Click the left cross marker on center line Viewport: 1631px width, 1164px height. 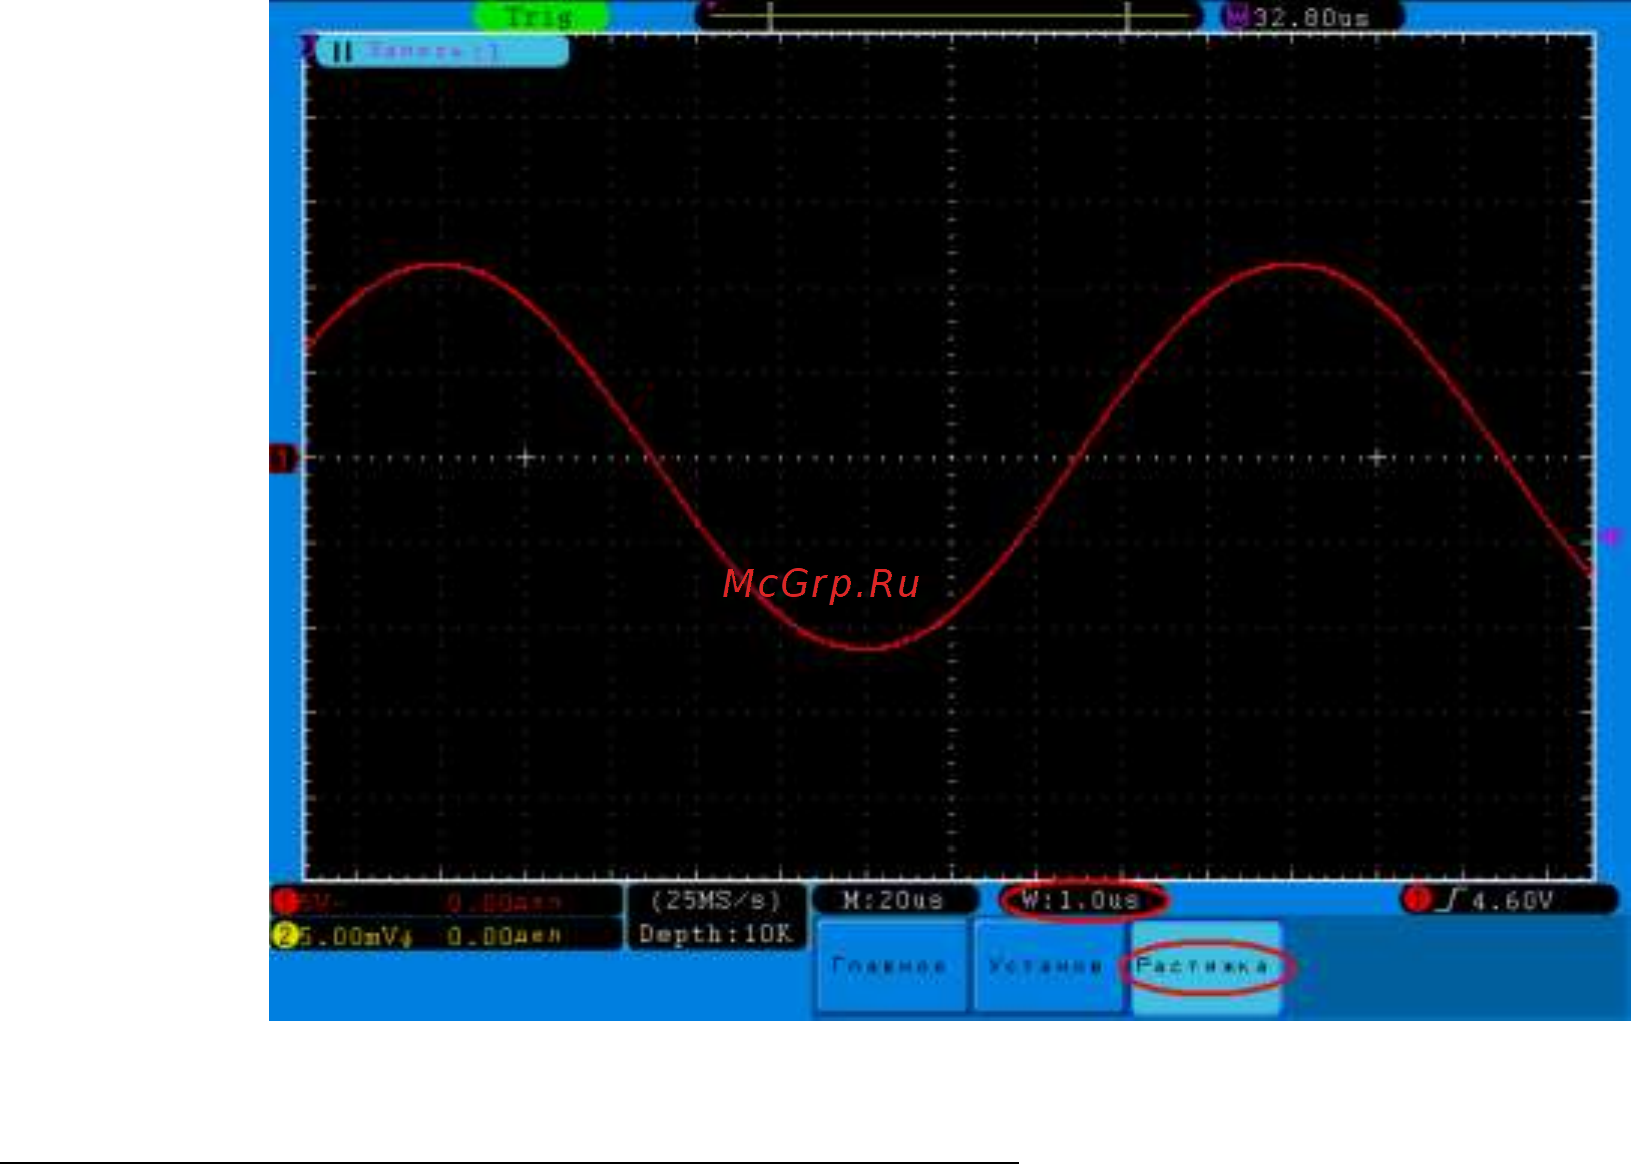[x=525, y=457]
